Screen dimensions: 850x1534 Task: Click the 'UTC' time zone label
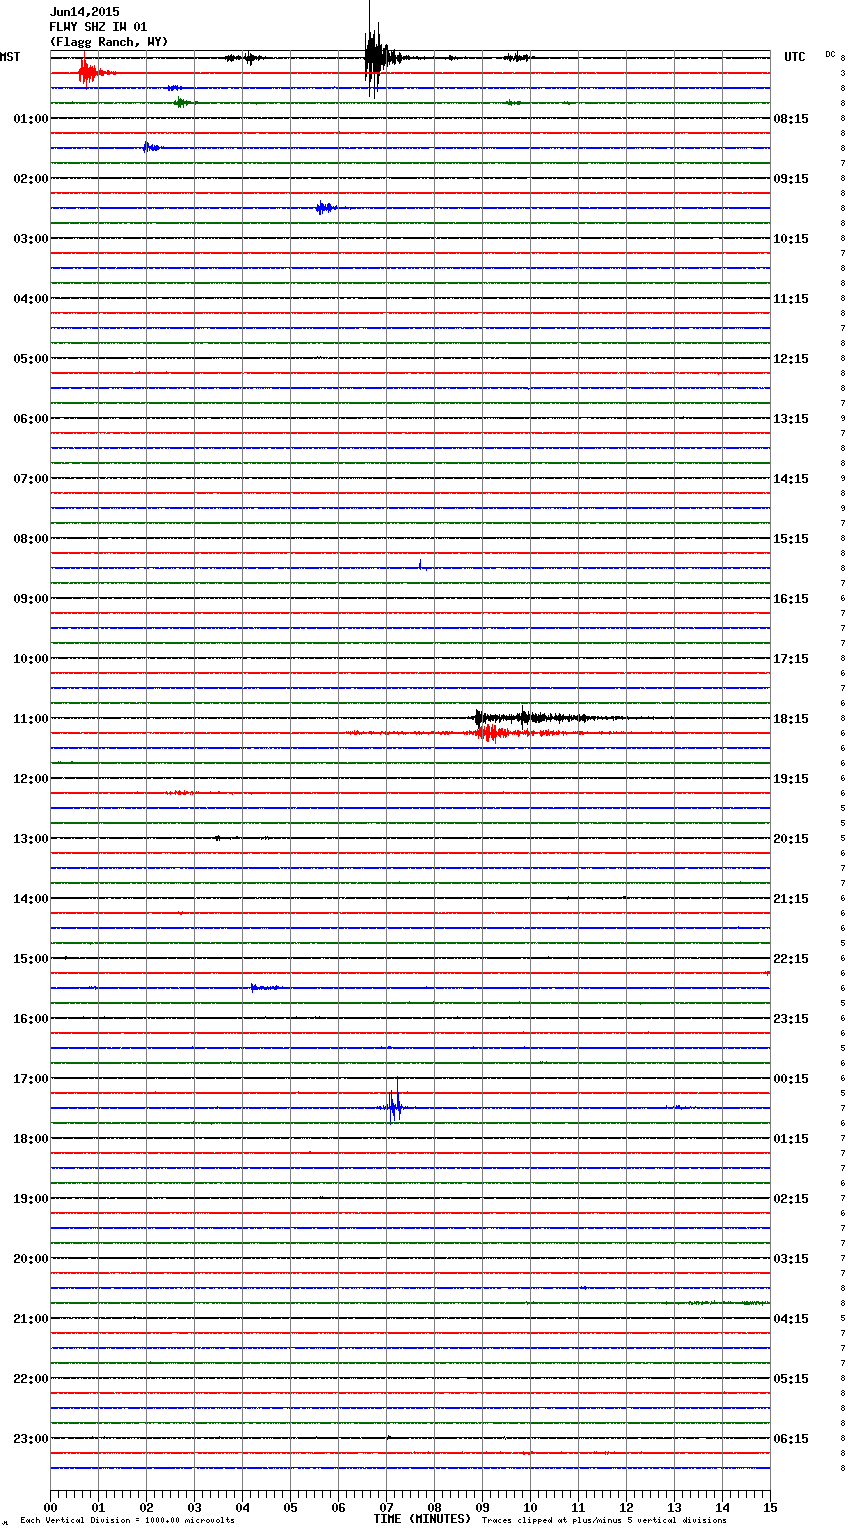click(x=795, y=57)
